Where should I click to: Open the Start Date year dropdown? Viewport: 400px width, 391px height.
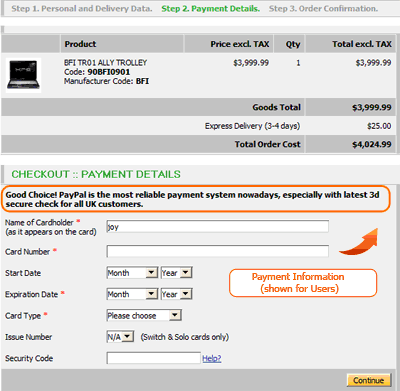[x=176, y=273]
